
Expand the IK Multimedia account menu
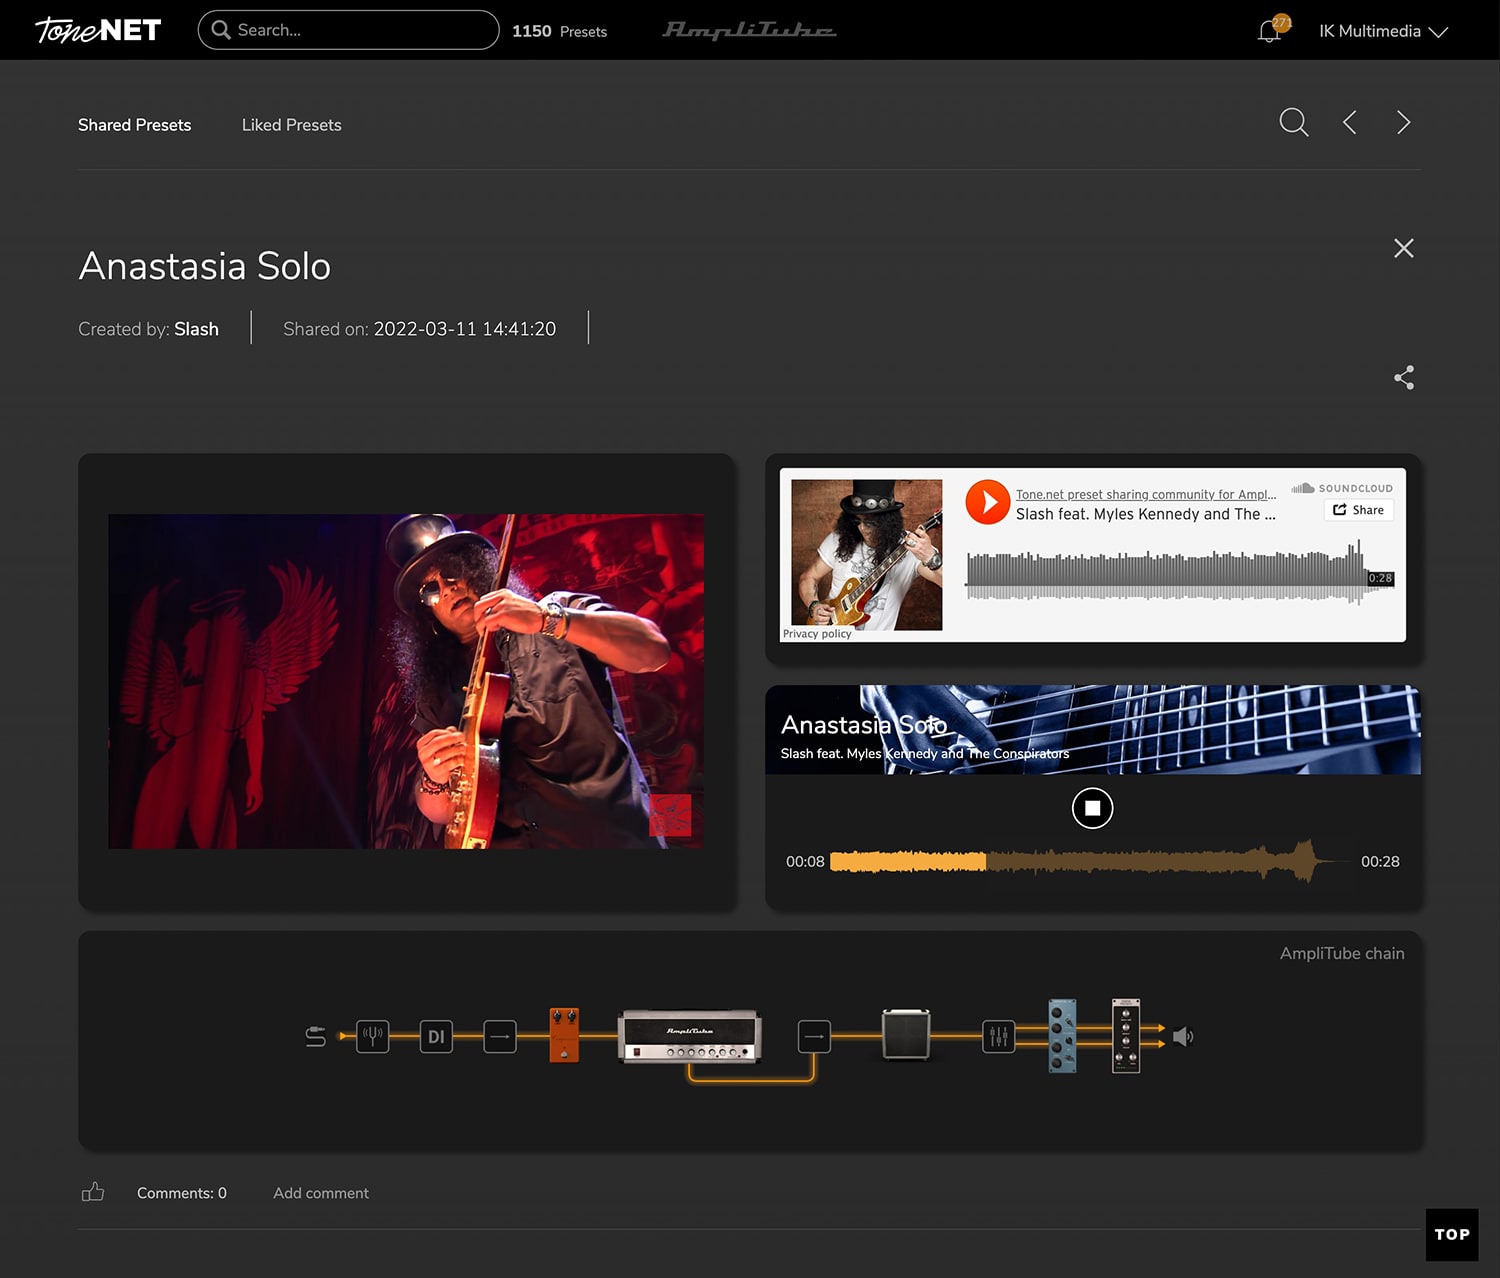pyautogui.click(x=1382, y=31)
